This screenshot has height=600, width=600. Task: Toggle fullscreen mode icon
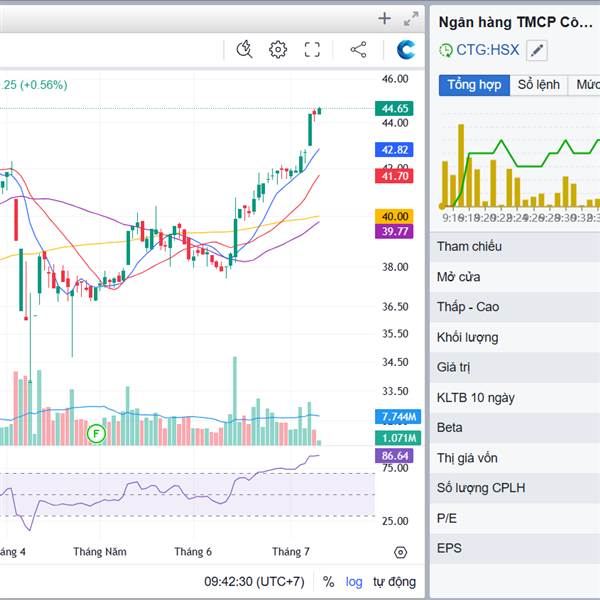pos(312,49)
